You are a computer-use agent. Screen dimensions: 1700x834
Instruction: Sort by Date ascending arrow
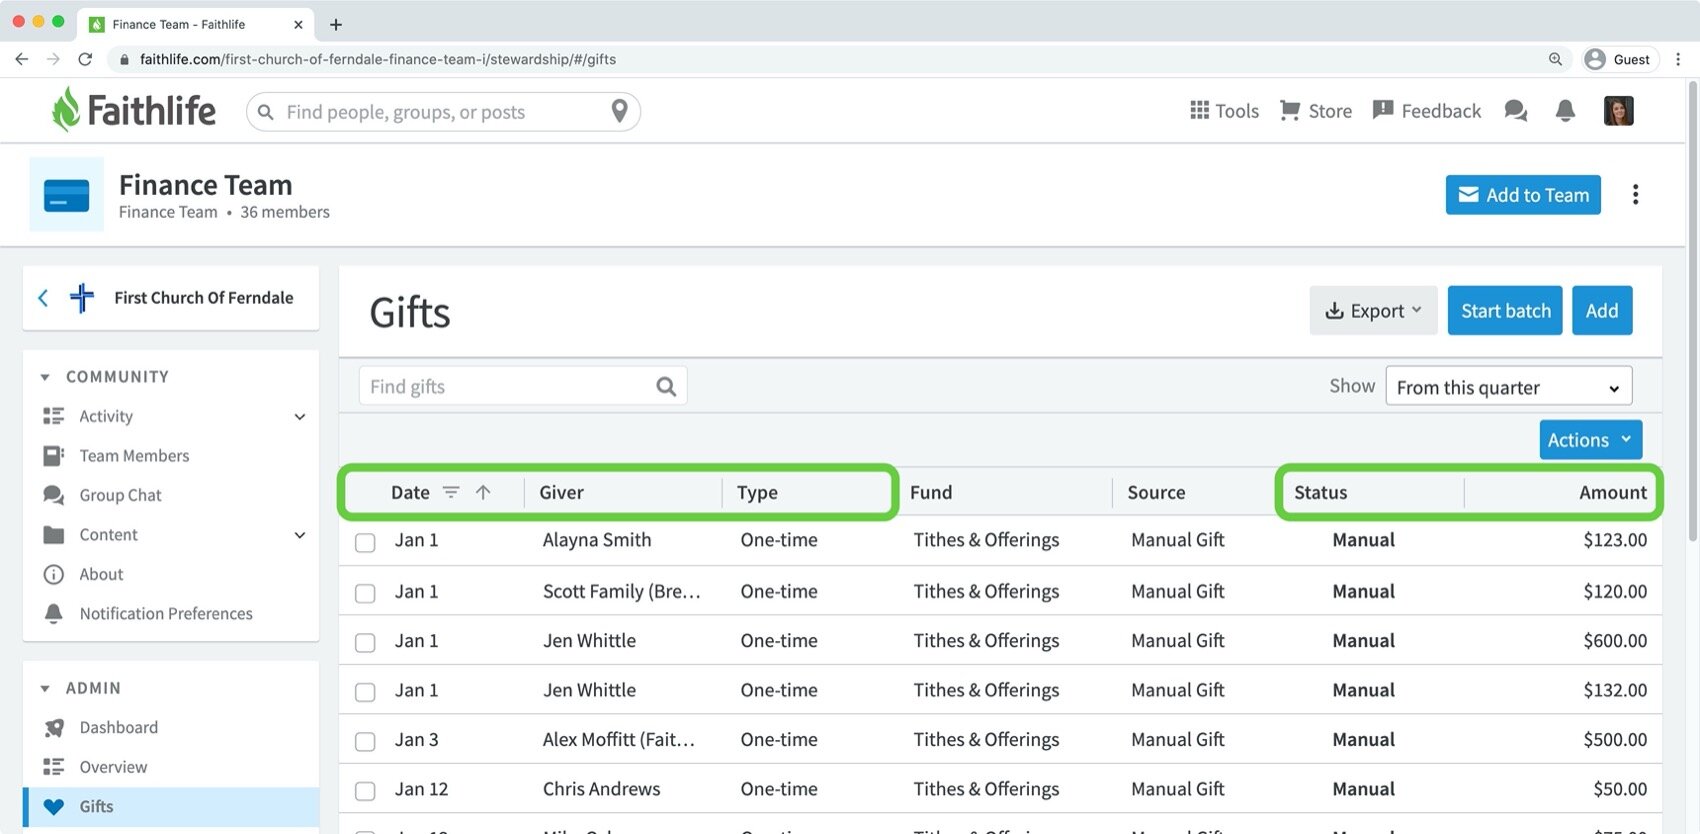483,492
